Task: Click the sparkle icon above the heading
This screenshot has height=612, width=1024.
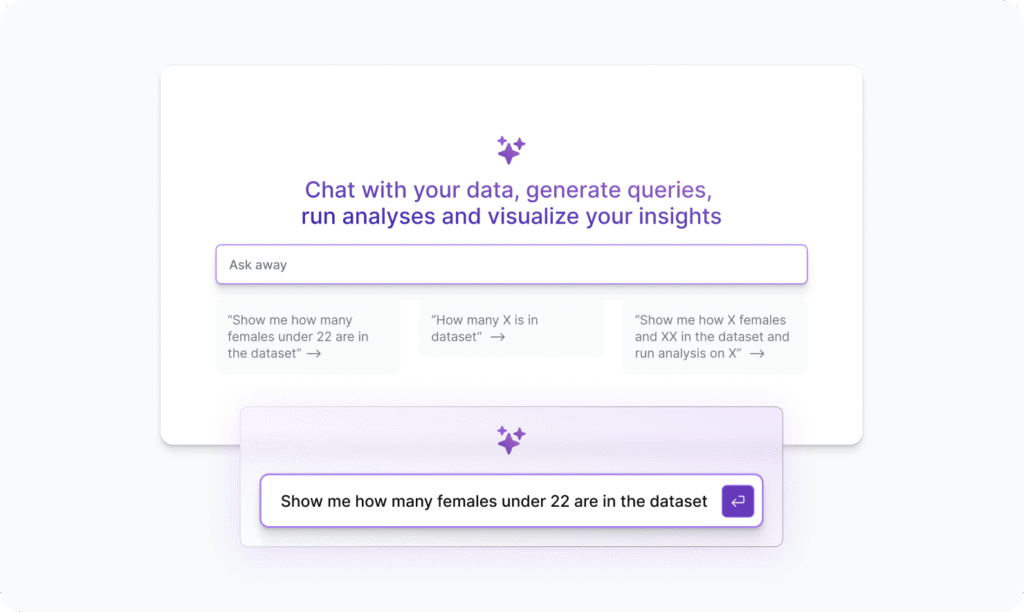Action: coord(511,150)
